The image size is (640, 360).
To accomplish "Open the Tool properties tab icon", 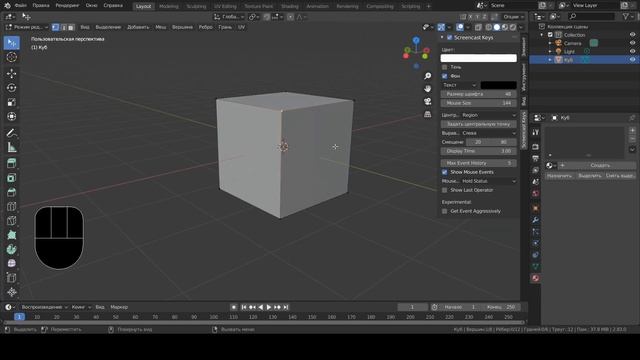I will [x=536, y=132].
